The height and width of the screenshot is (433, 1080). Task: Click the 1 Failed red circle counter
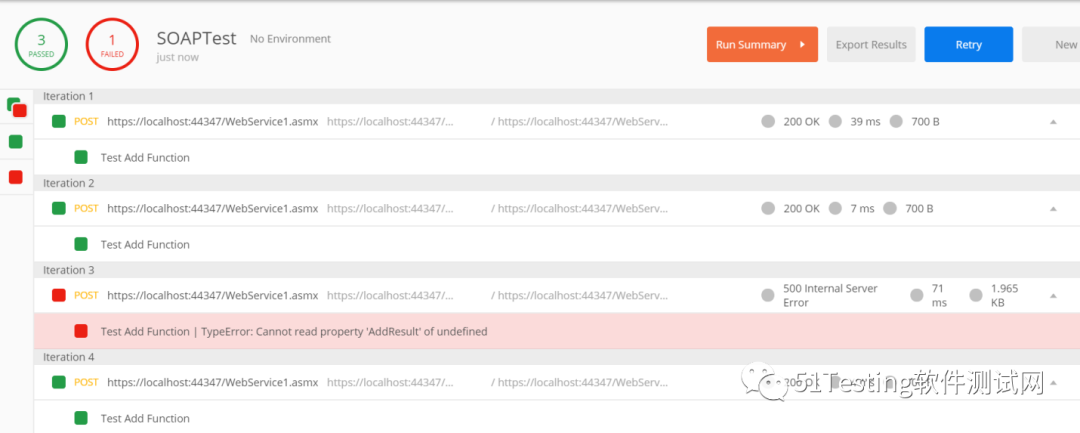112,45
